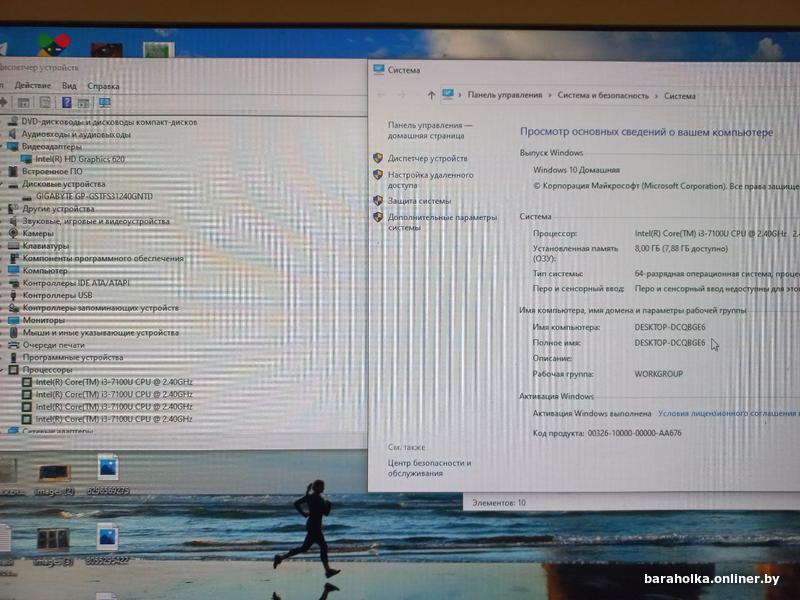Click the Intel(R) HD Graphics 620 device icon

27,159
